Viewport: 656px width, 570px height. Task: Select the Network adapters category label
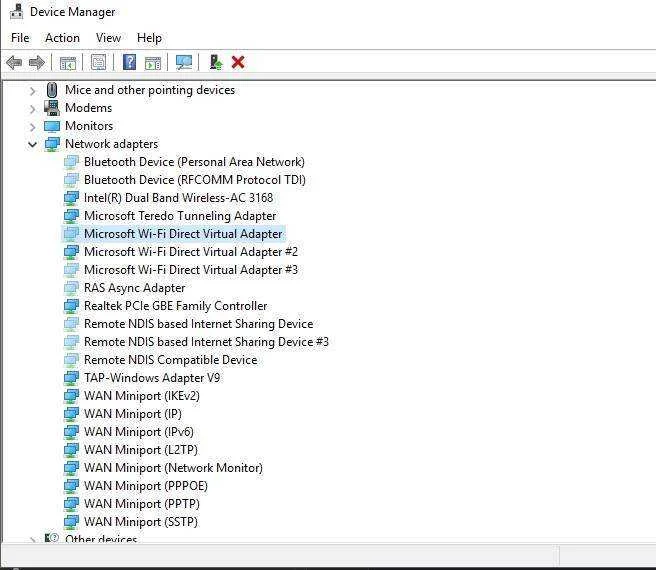112,144
